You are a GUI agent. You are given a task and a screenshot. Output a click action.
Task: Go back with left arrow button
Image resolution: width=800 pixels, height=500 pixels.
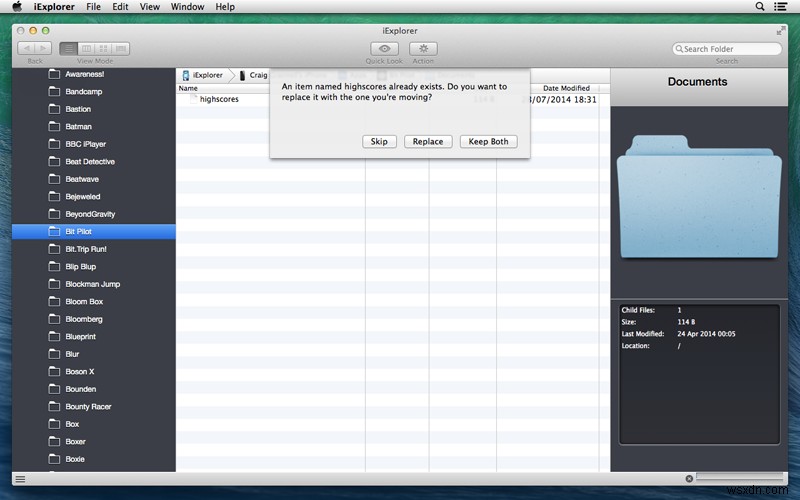pyautogui.click(x=26, y=48)
